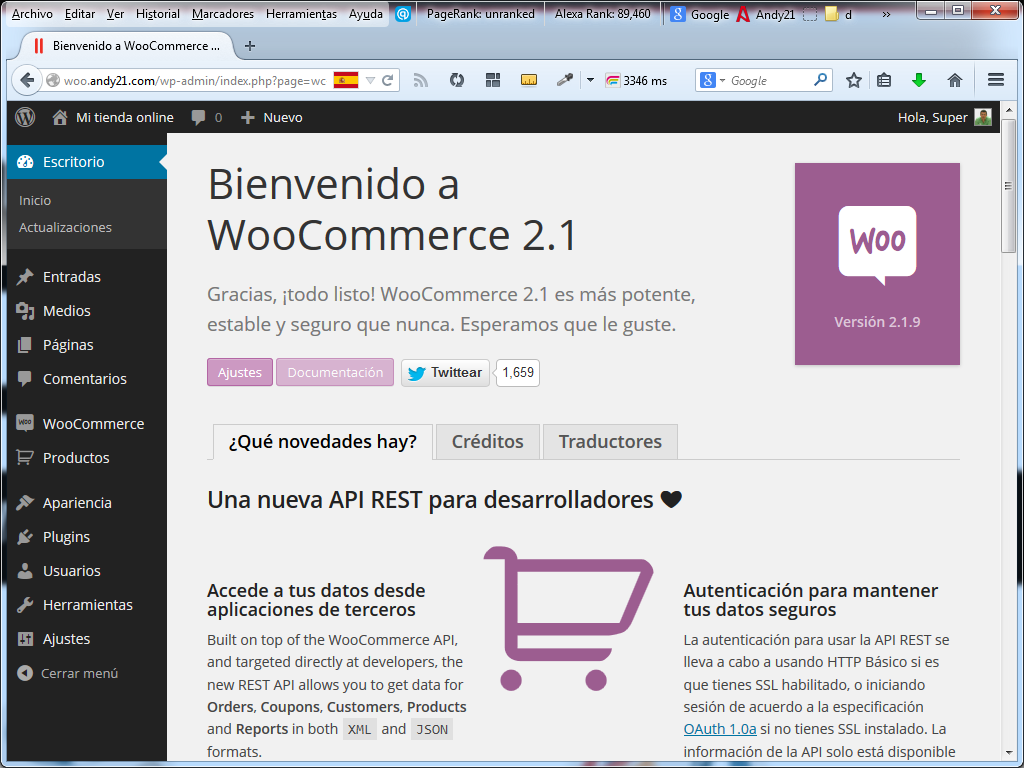Open the Firefox hamburger menu

coord(996,80)
